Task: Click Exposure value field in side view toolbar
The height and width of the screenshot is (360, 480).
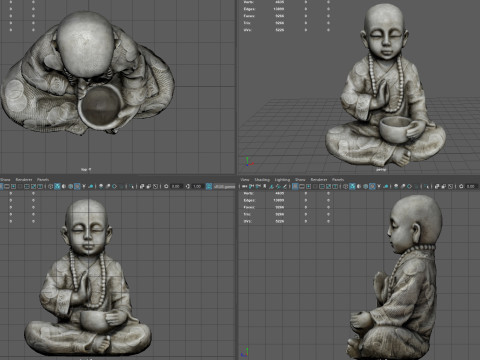Action: 472,186
